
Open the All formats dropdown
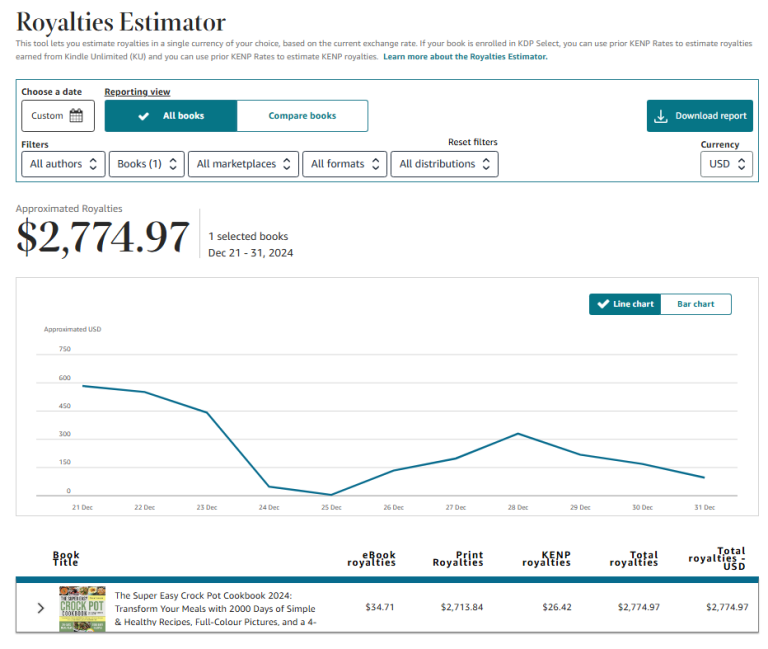point(344,164)
